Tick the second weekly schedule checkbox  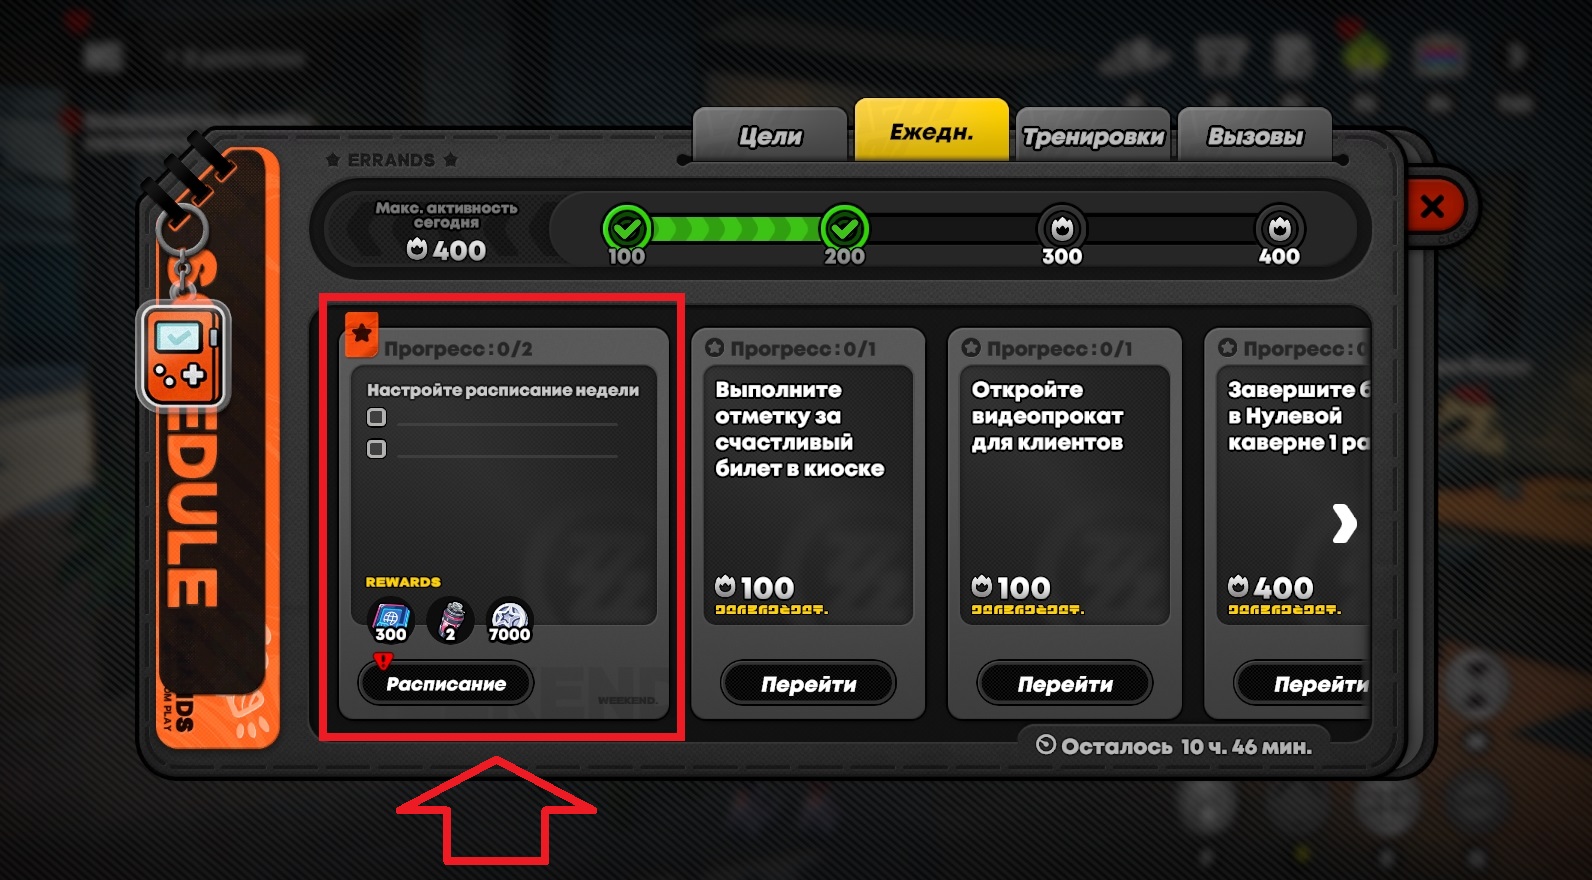[x=376, y=449]
